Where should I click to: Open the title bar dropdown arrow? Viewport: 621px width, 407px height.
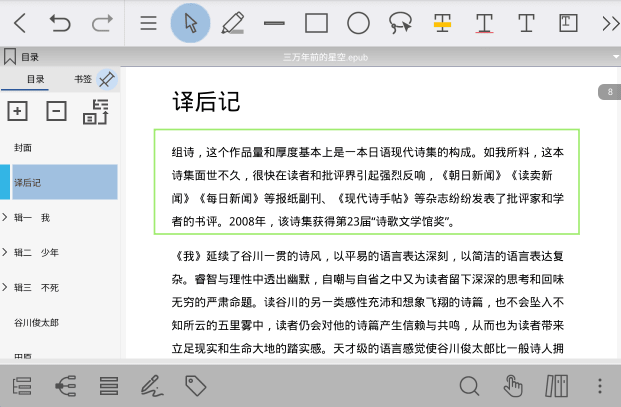[x=615, y=57]
